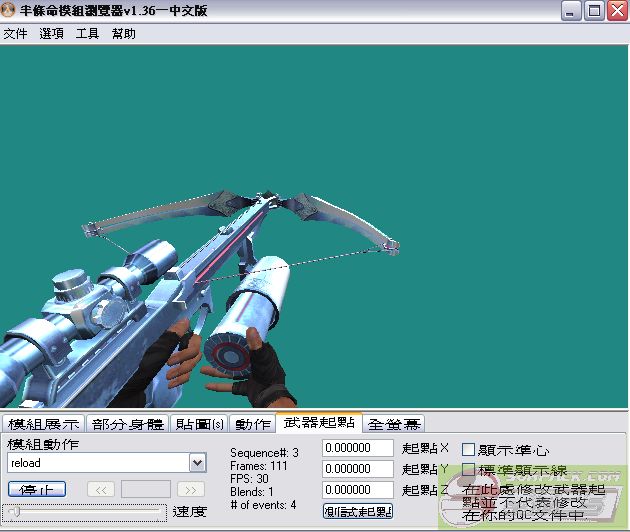Open the 幫助 menu

(124, 33)
